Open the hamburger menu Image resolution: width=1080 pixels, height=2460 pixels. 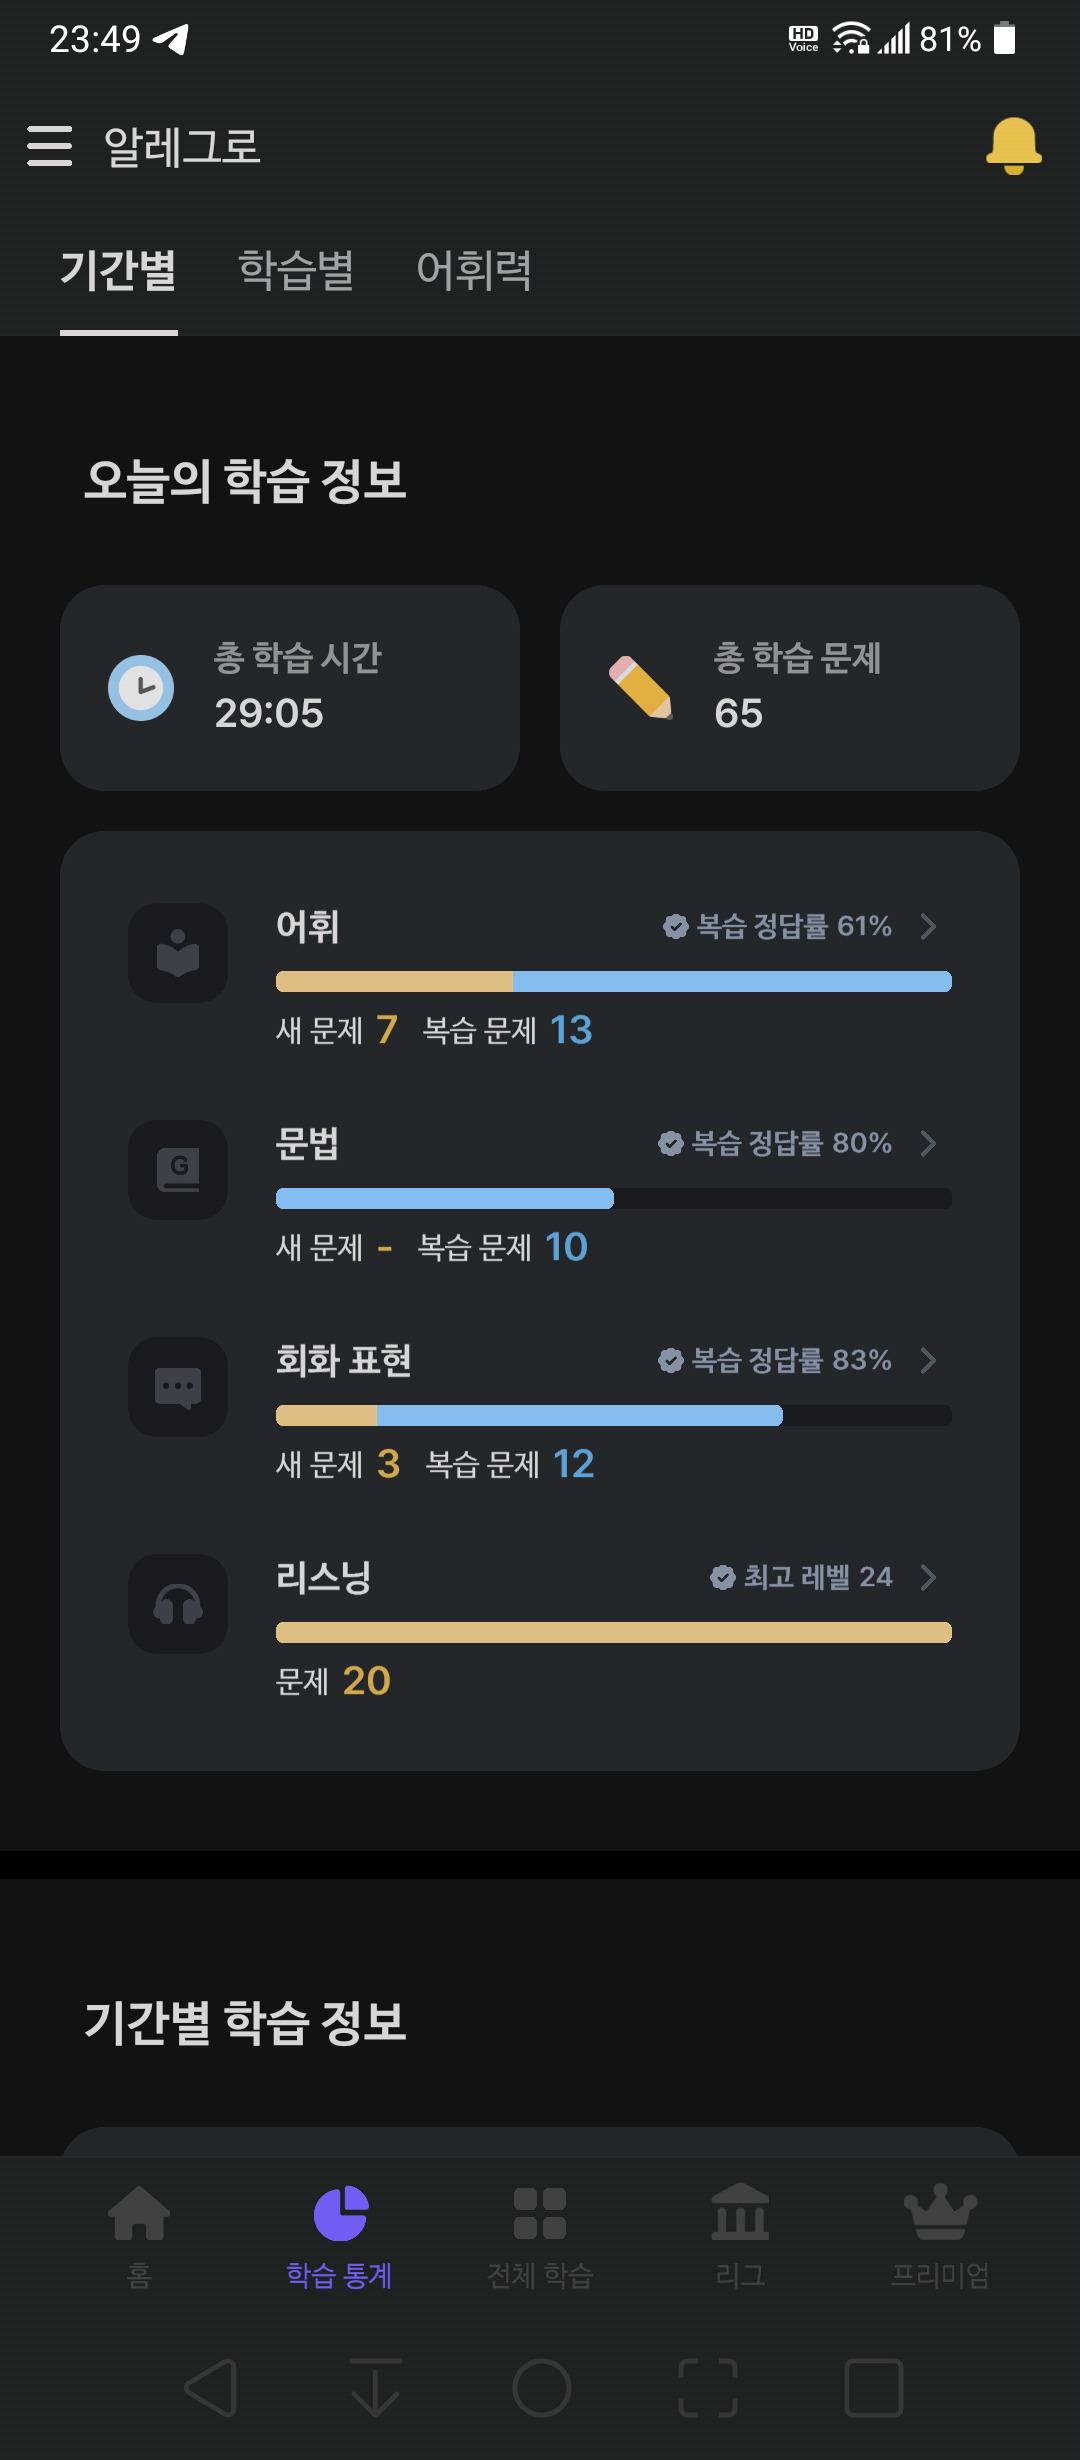(x=50, y=146)
